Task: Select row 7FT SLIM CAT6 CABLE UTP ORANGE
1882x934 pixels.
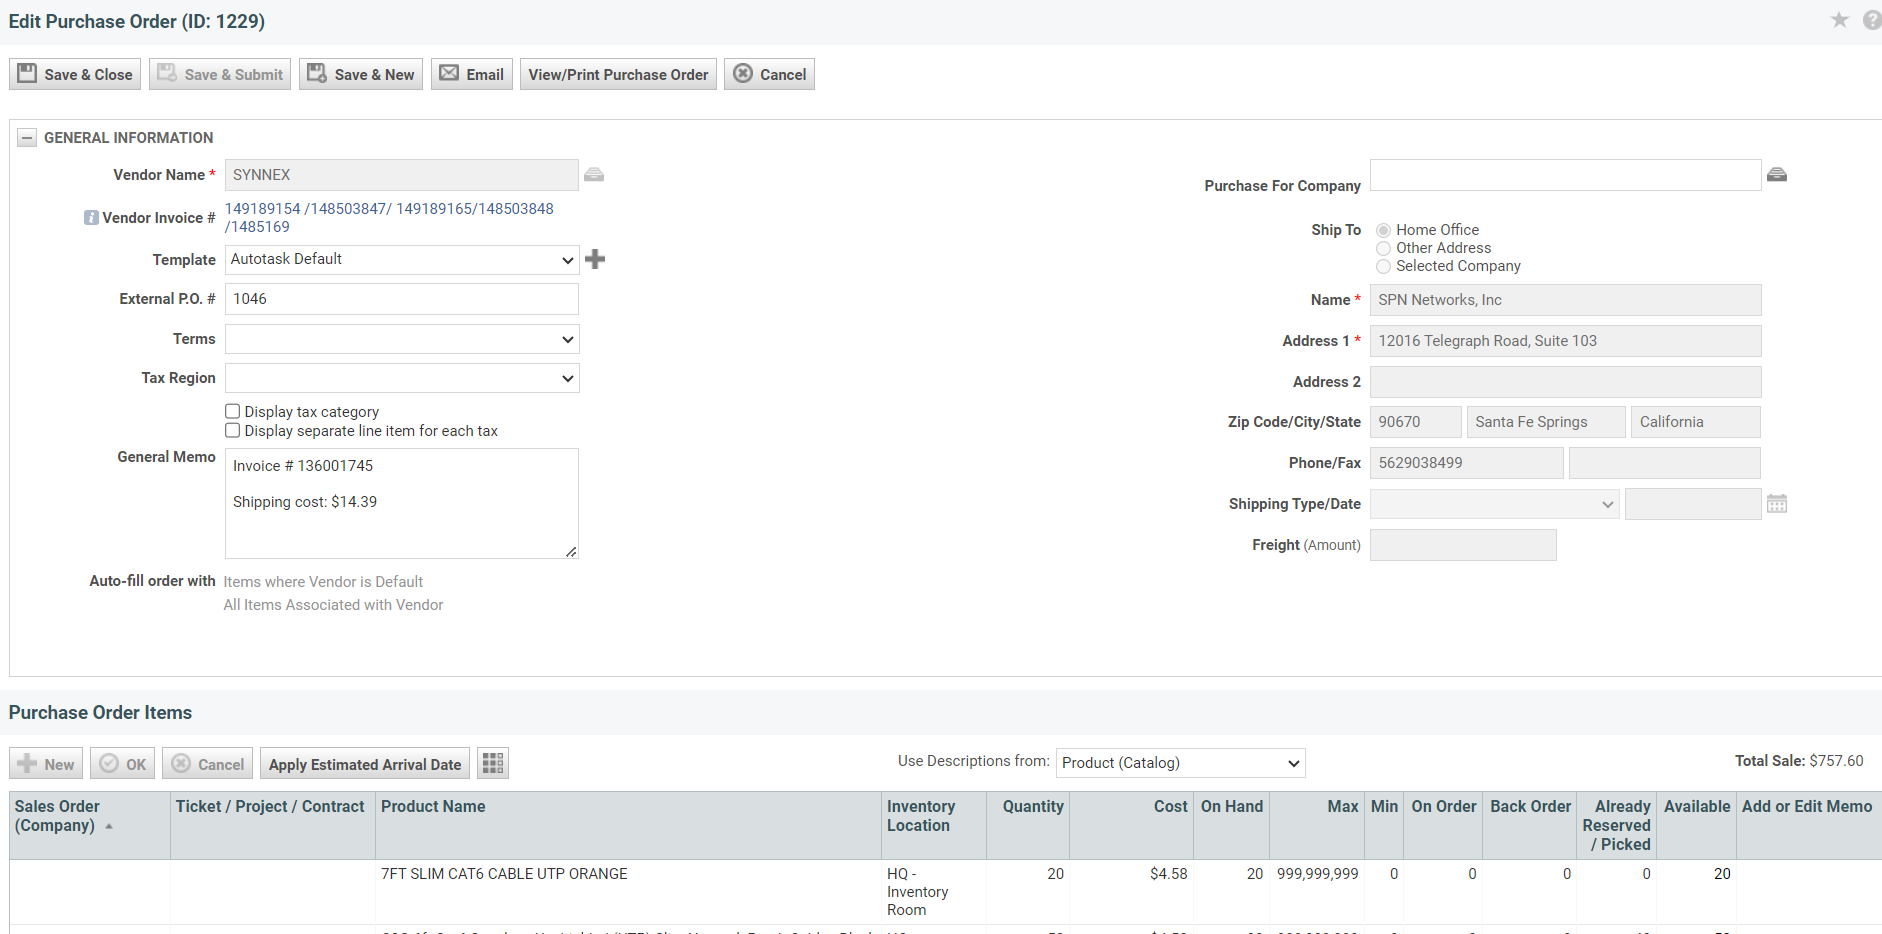Action: tap(945, 892)
